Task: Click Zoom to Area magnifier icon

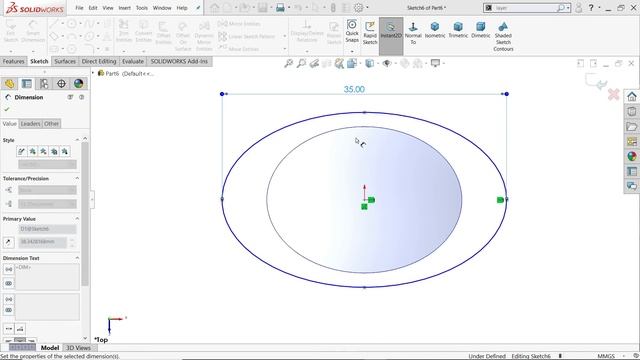Action: point(301,63)
